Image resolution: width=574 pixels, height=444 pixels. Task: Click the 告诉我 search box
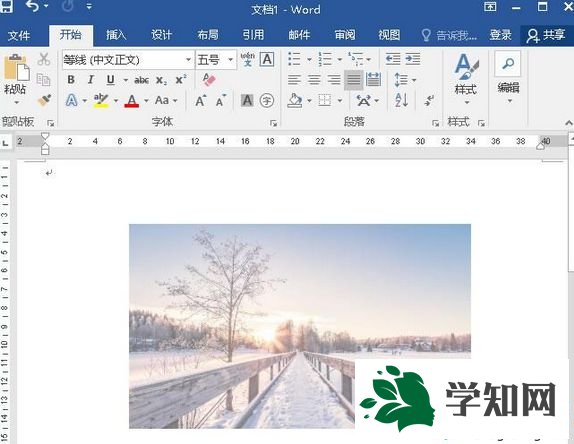(449, 35)
